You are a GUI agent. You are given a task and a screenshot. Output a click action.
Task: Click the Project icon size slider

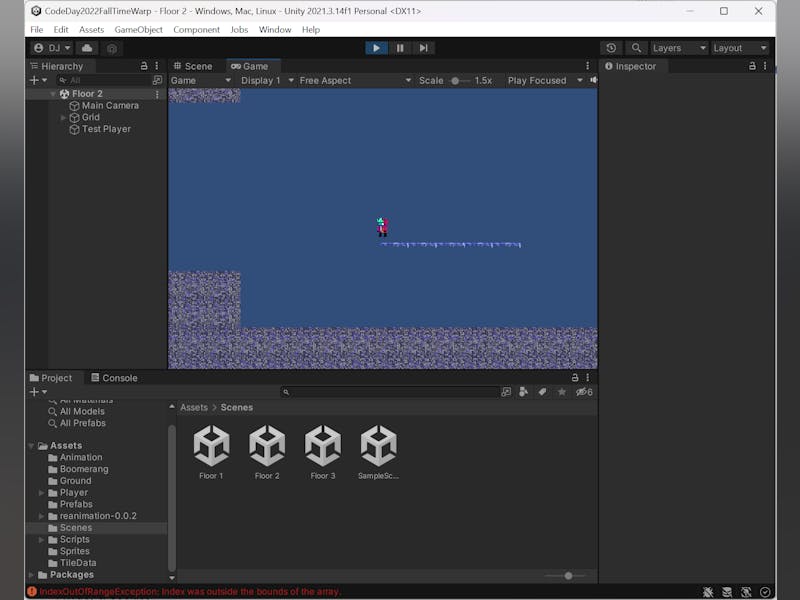(566, 576)
